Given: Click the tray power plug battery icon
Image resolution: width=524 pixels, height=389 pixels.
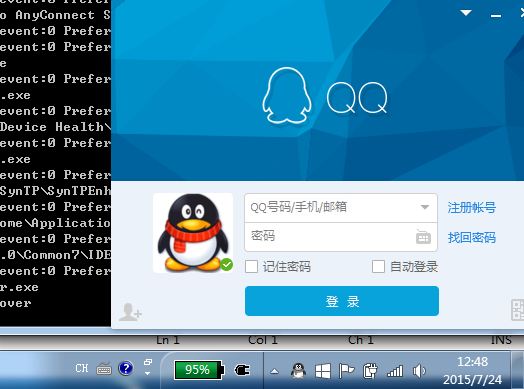Looking at the screenshot, I should (370, 371).
